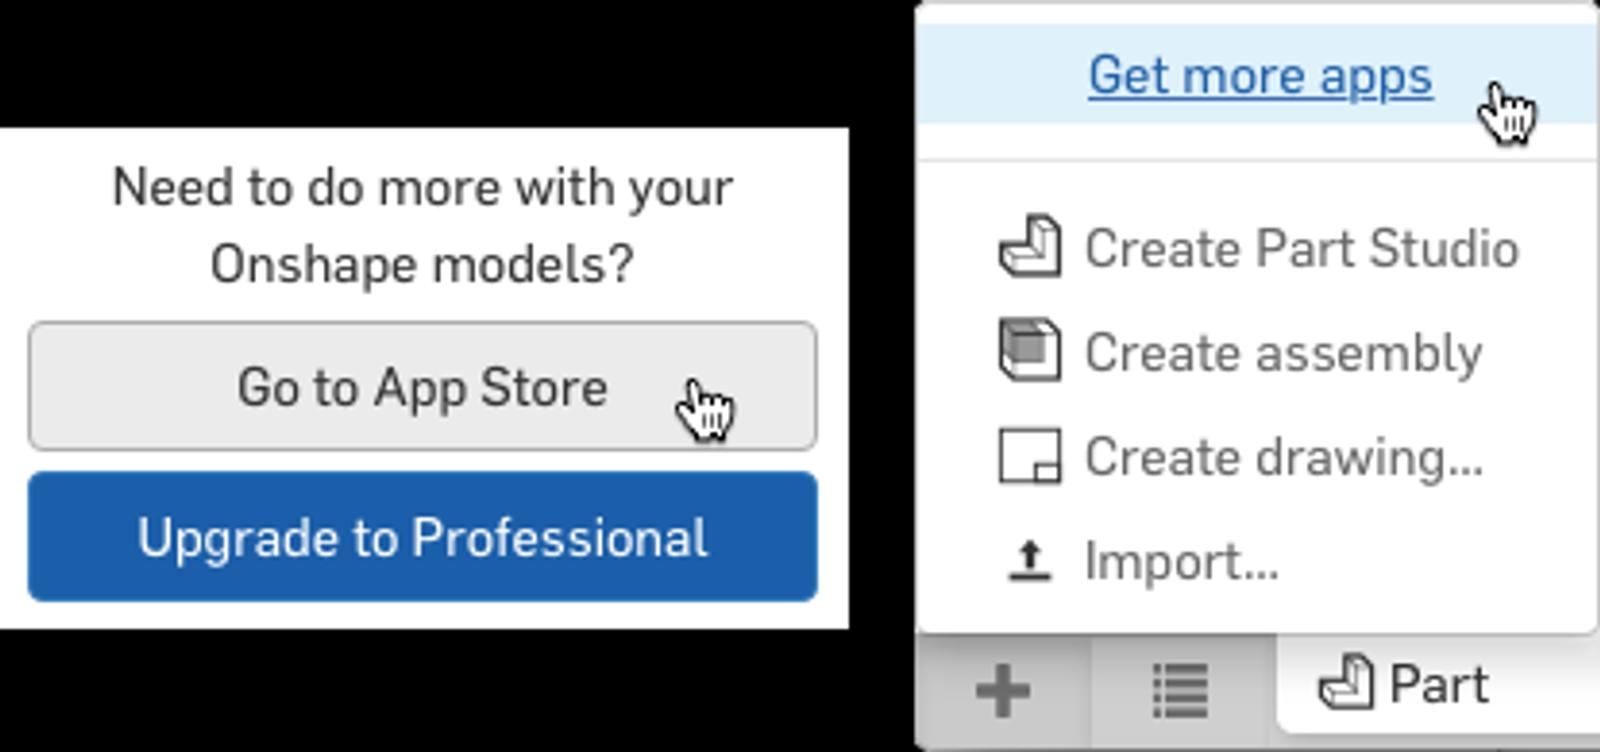Choose the "Create assembly" menu text
The width and height of the screenshot is (1600, 752).
pos(1283,353)
